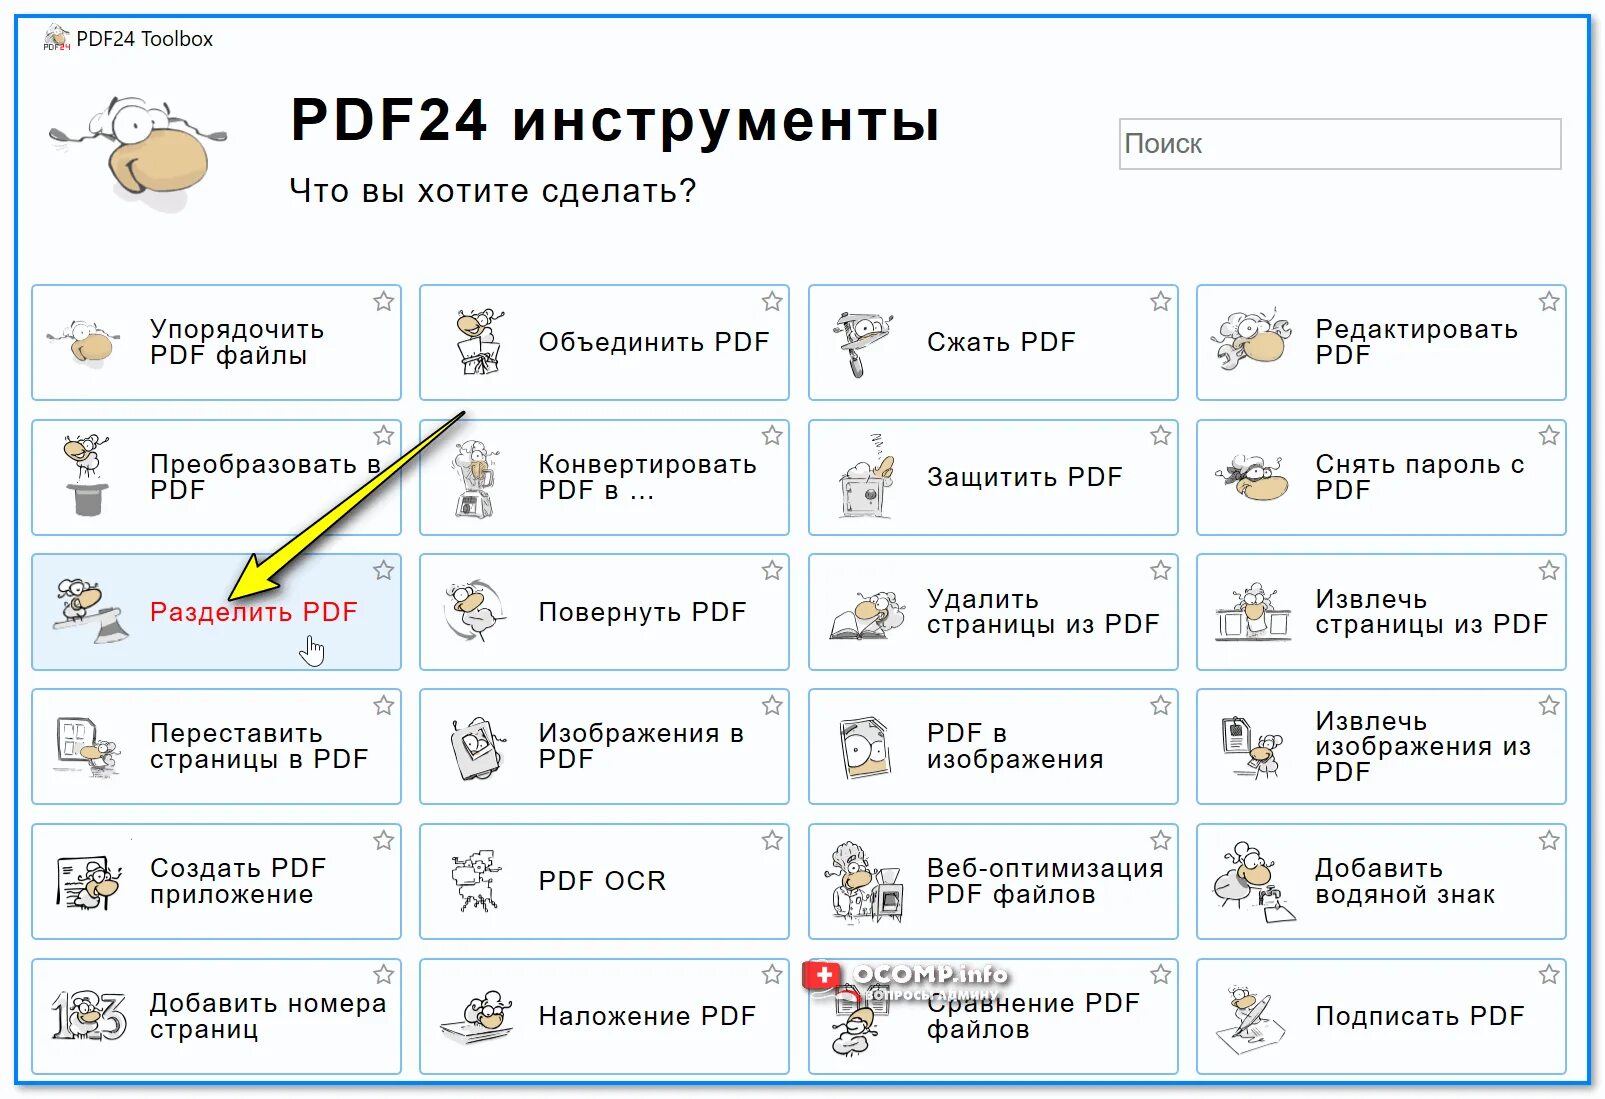Star the Добавить водяной знак tool
The width and height of the screenshot is (1605, 1099).
click(1549, 840)
